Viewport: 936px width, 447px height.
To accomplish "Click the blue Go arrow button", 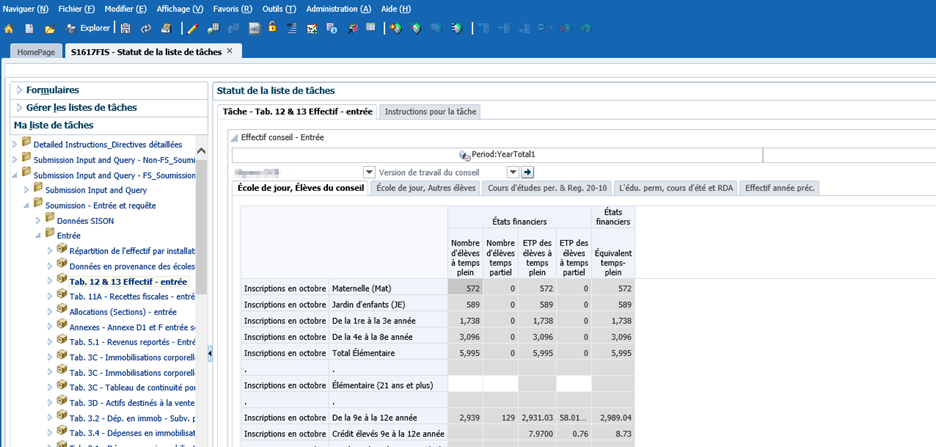I will tap(527, 172).
